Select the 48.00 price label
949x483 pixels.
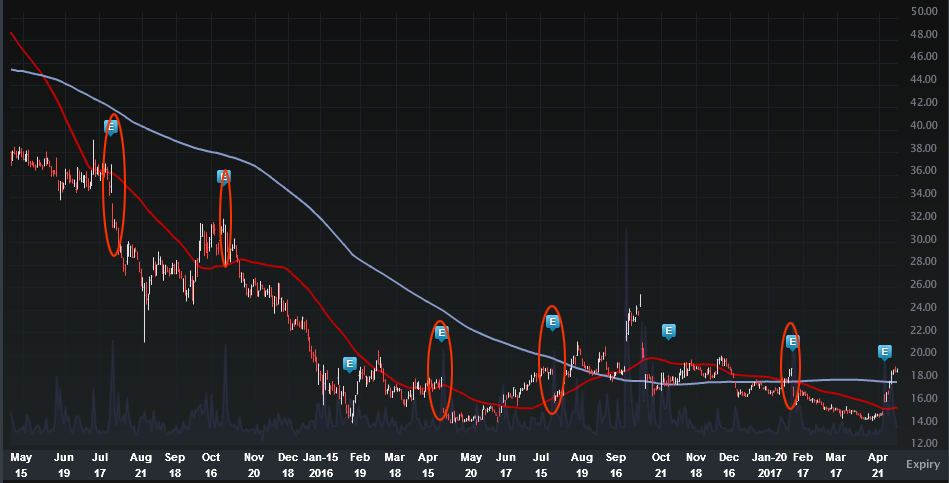[924, 34]
